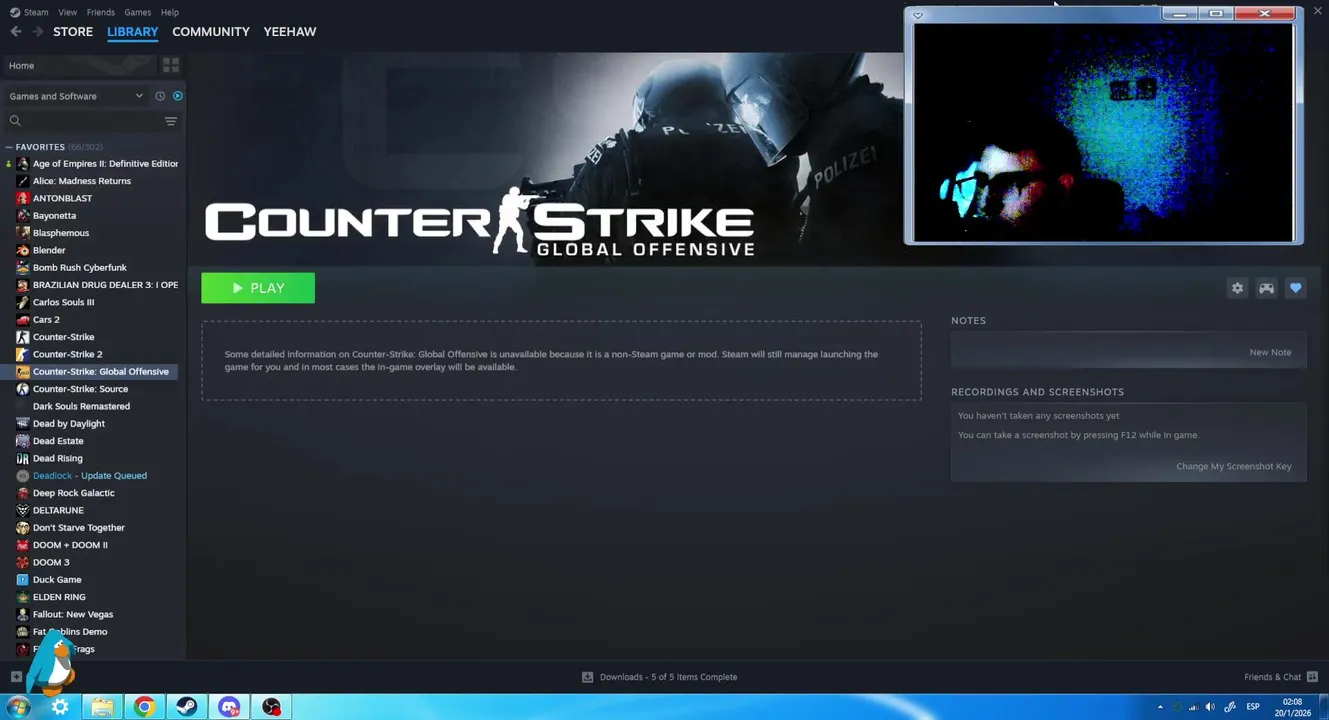
Task: Click the Dead by Daylight icon
Action: click(23, 424)
